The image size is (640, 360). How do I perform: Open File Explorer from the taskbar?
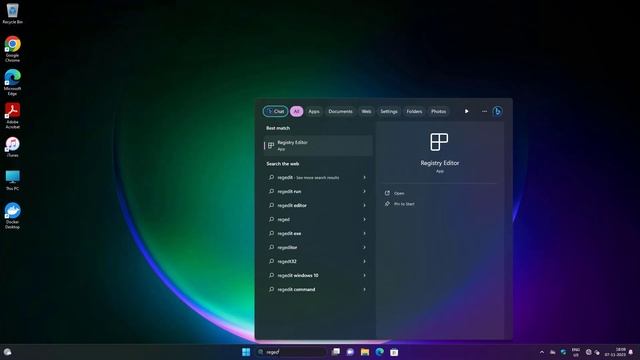(365, 352)
